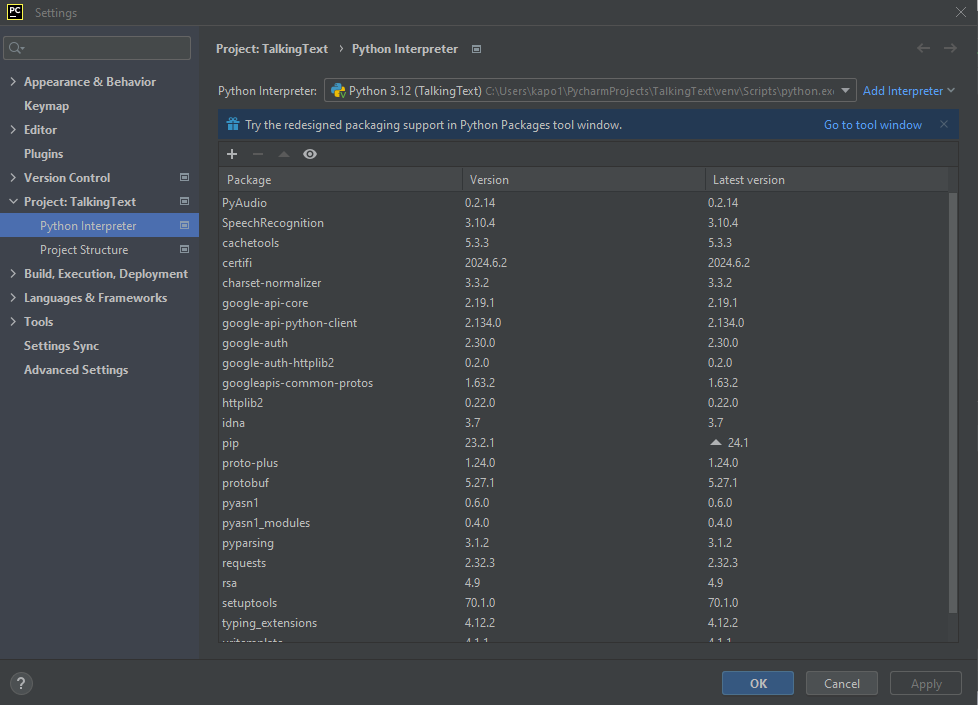Click the package list vertical scrollbar

[x=952, y=402]
